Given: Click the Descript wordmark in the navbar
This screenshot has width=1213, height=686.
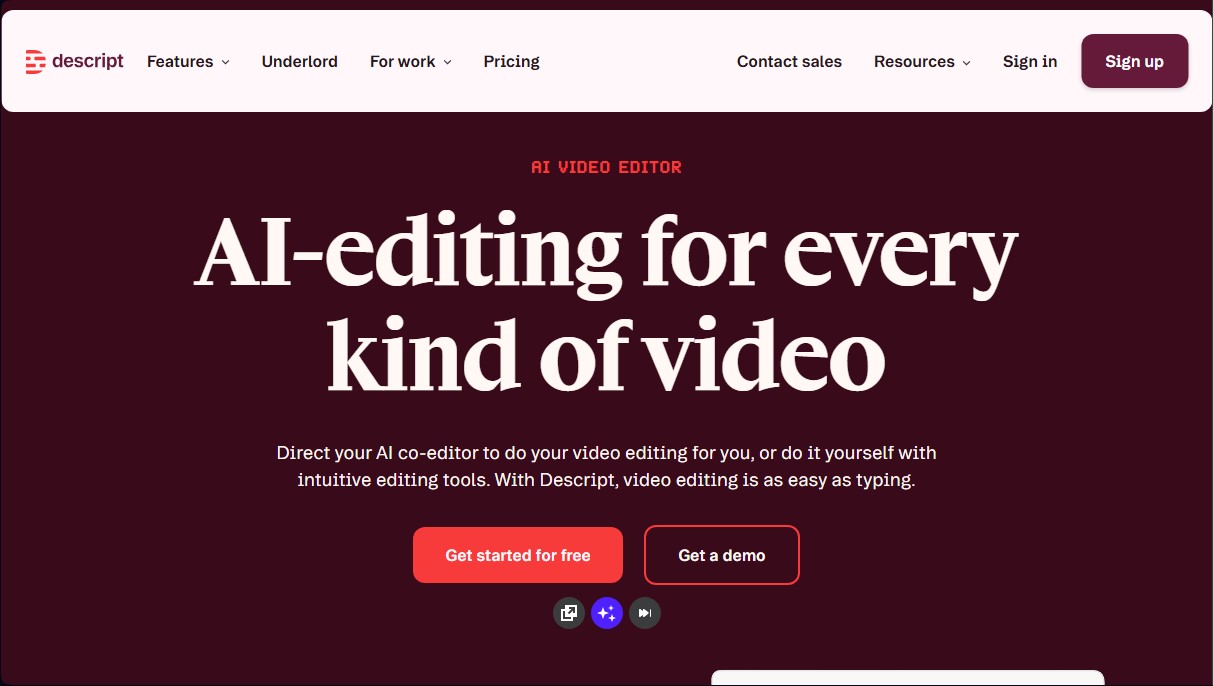Looking at the screenshot, I should click(x=89, y=61).
